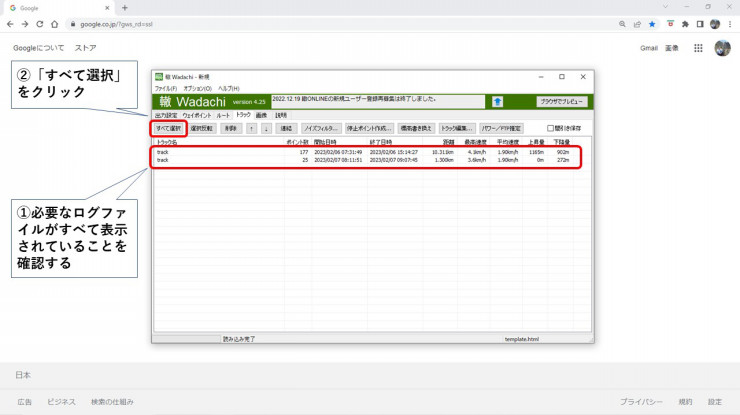
Task: Go forward in Chrome
Action: [x=25, y=24]
